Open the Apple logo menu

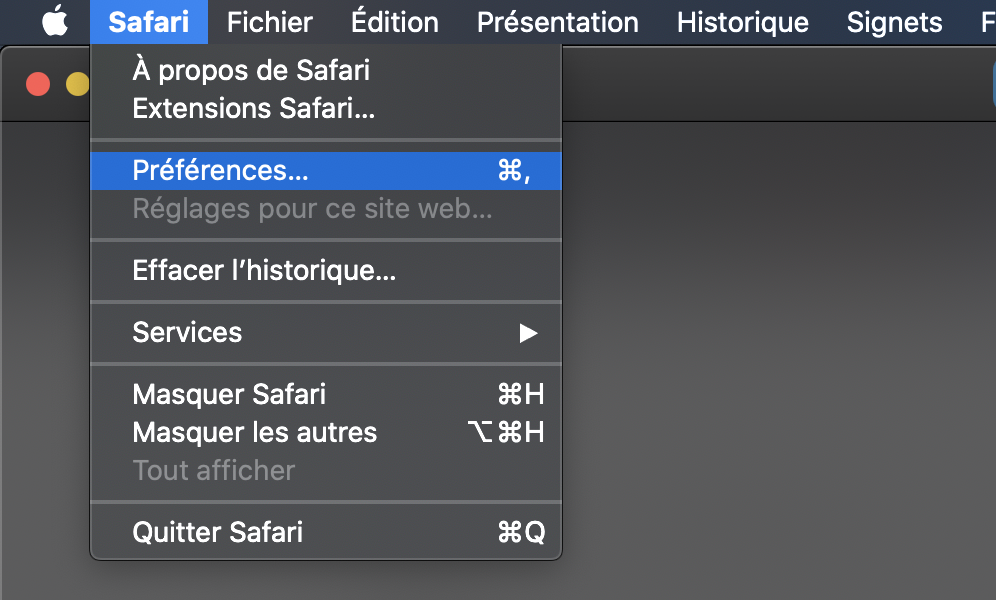point(55,22)
